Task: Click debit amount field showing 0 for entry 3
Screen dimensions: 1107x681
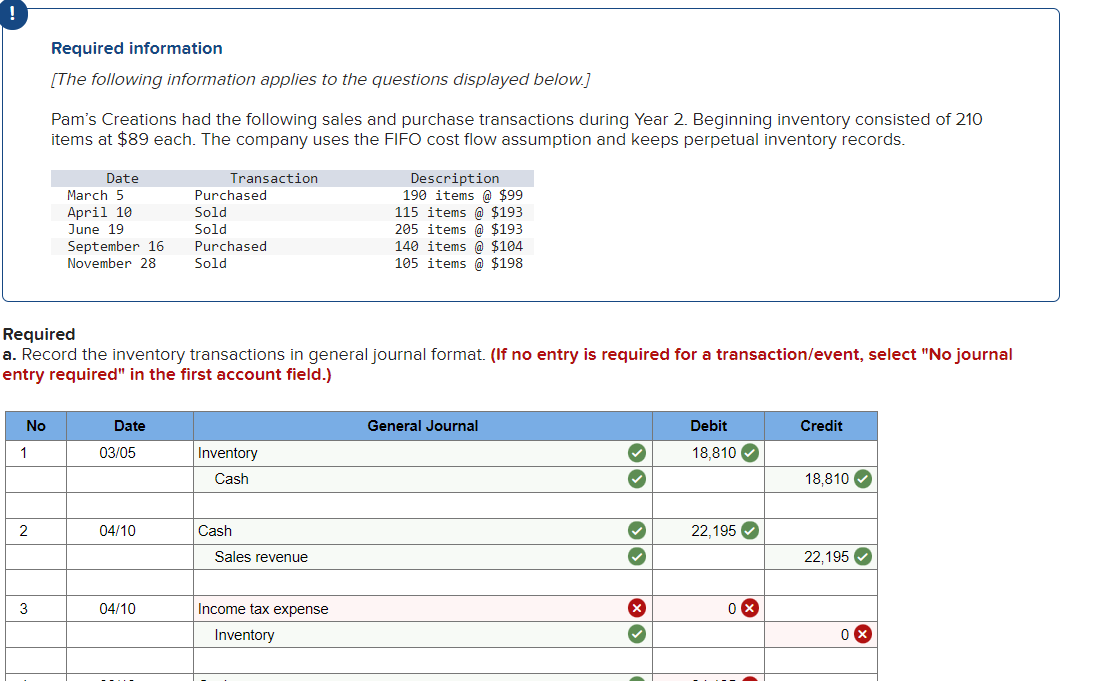Action: 708,608
